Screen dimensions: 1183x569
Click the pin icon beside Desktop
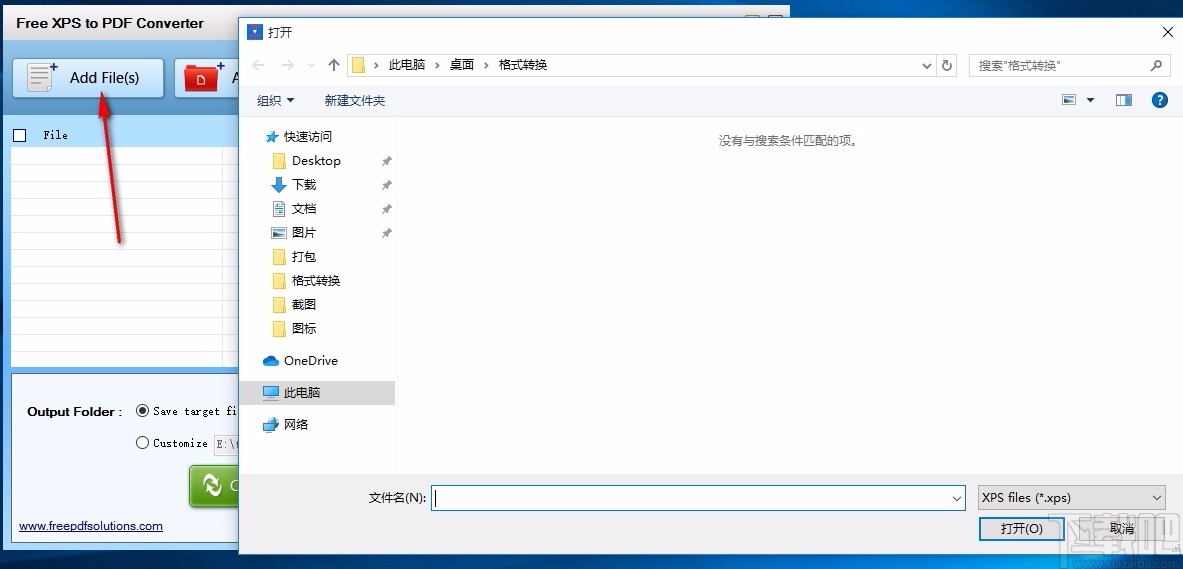coord(386,161)
